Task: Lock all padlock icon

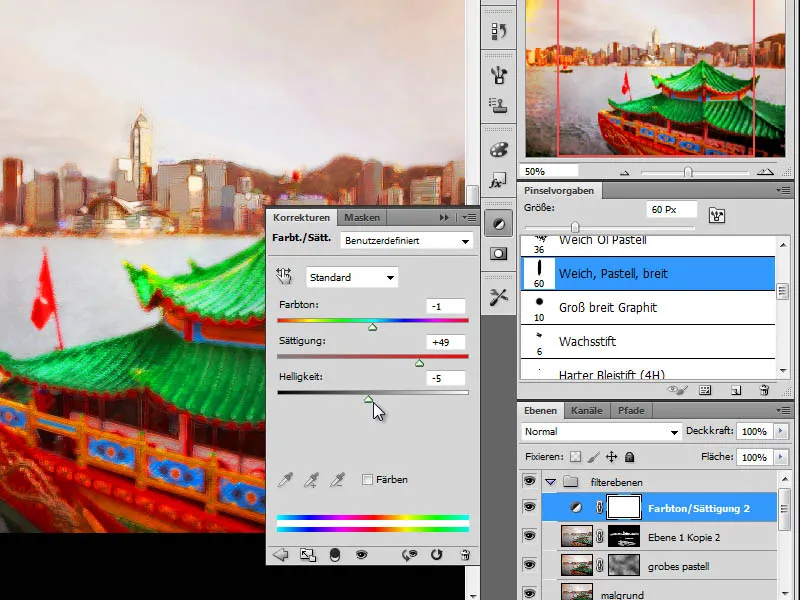Action: coord(630,457)
